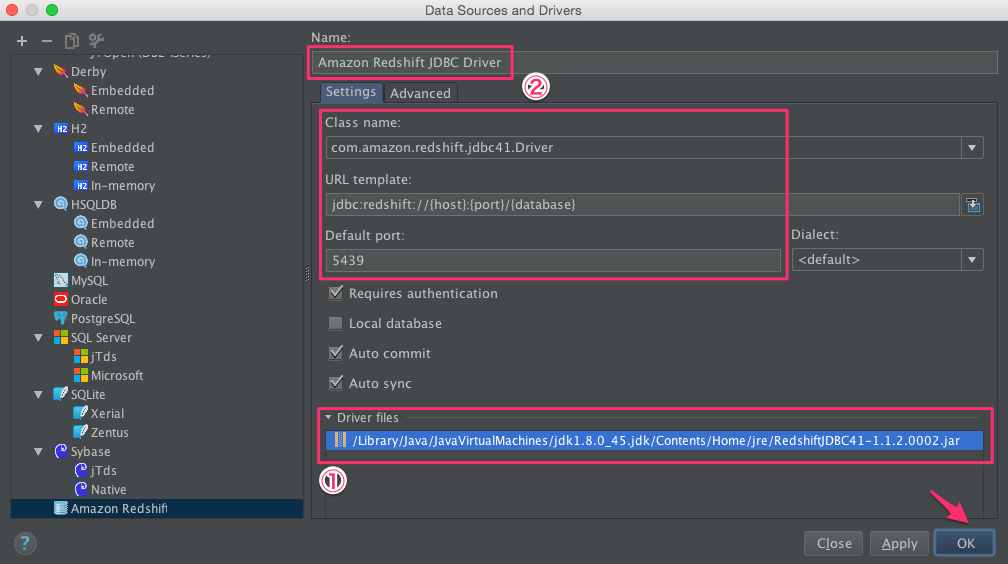Click the wrench driver settings icon
The image size is (1008, 564).
(96, 41)
